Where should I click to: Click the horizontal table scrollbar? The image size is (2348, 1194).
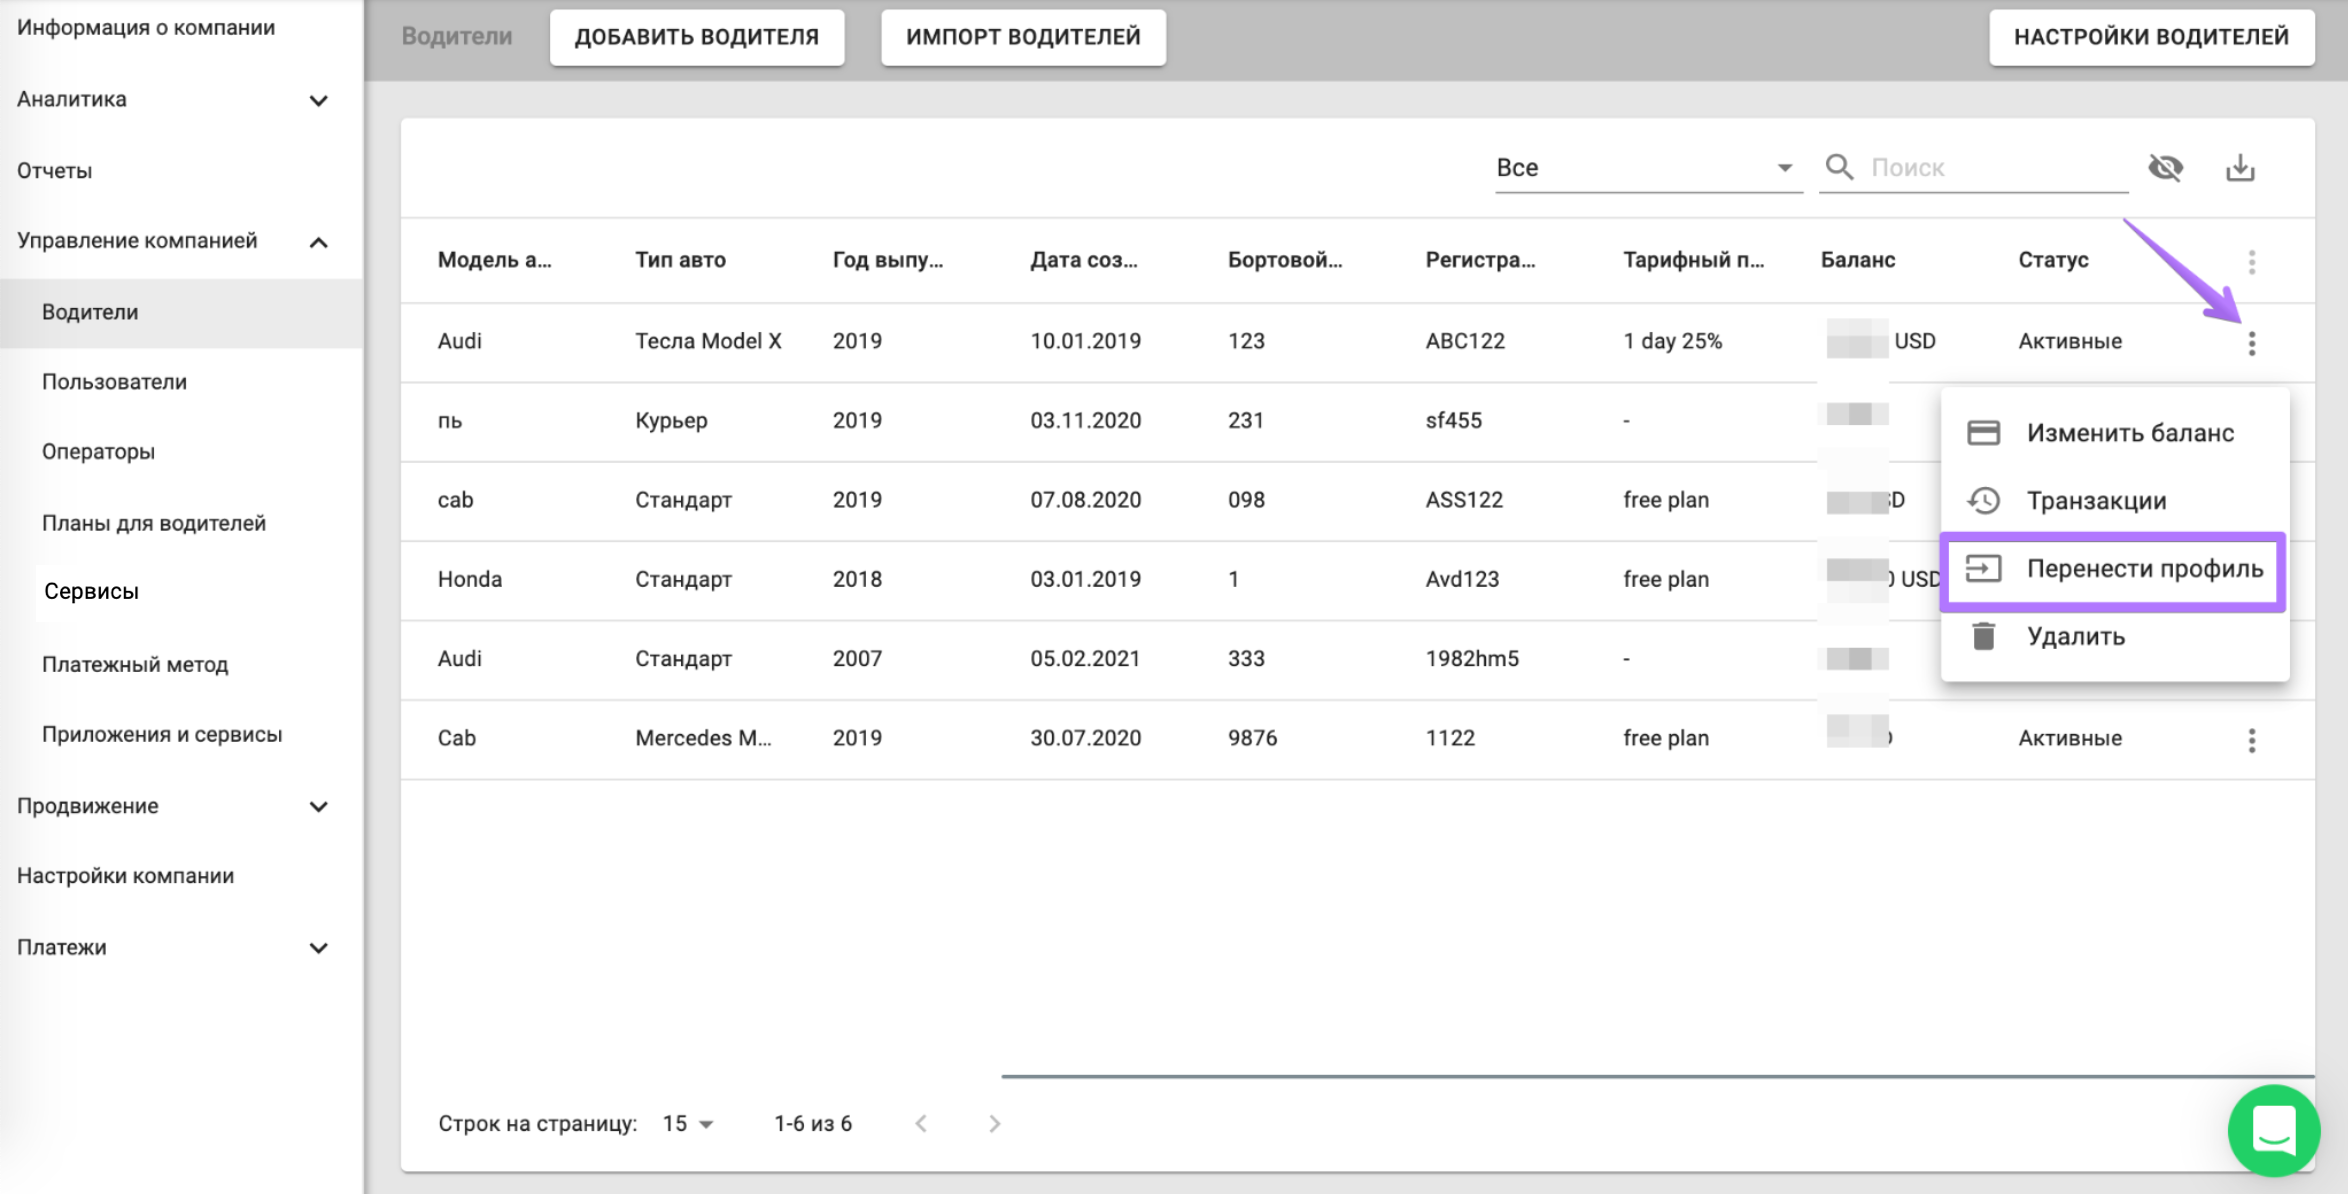1656,1076
